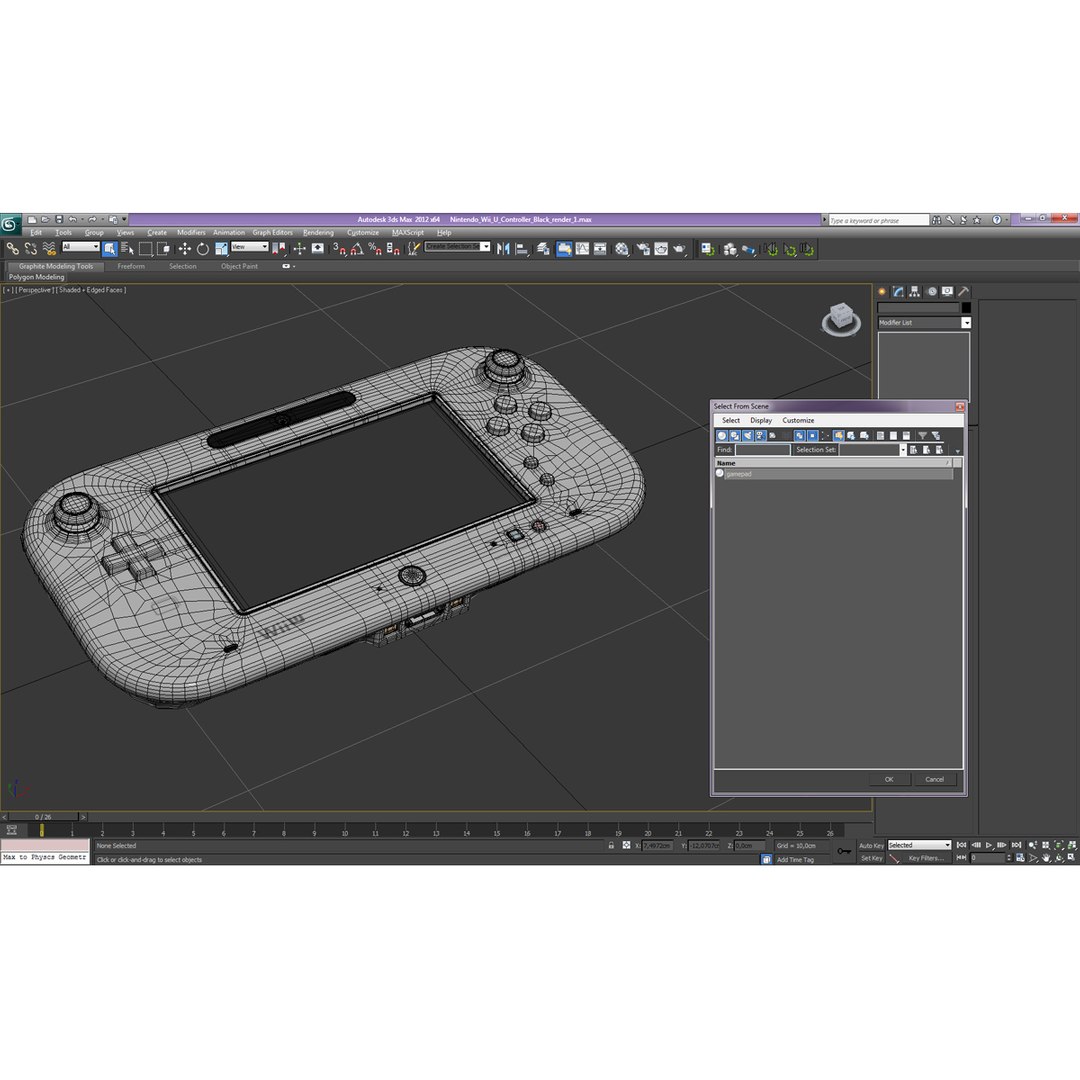Open the Create command panel tab

pyautogui.click(x=882, y=291)
